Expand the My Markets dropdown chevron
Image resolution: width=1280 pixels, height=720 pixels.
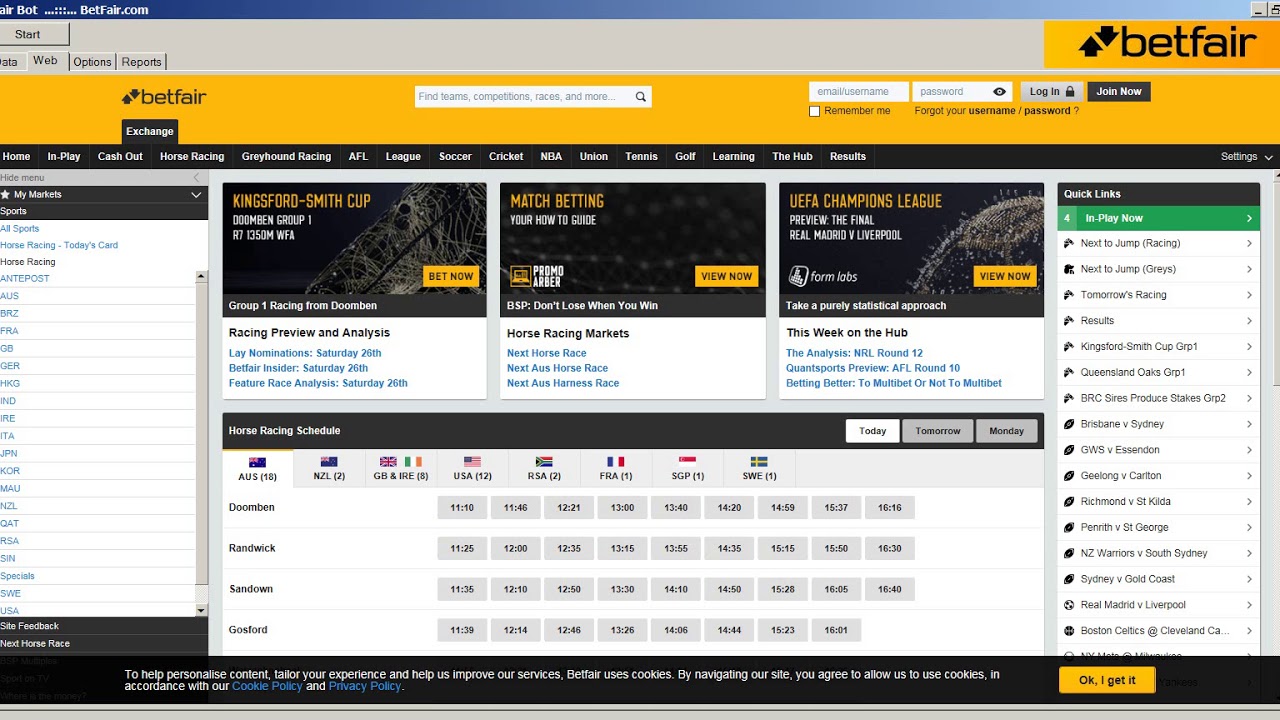point(196,195)
